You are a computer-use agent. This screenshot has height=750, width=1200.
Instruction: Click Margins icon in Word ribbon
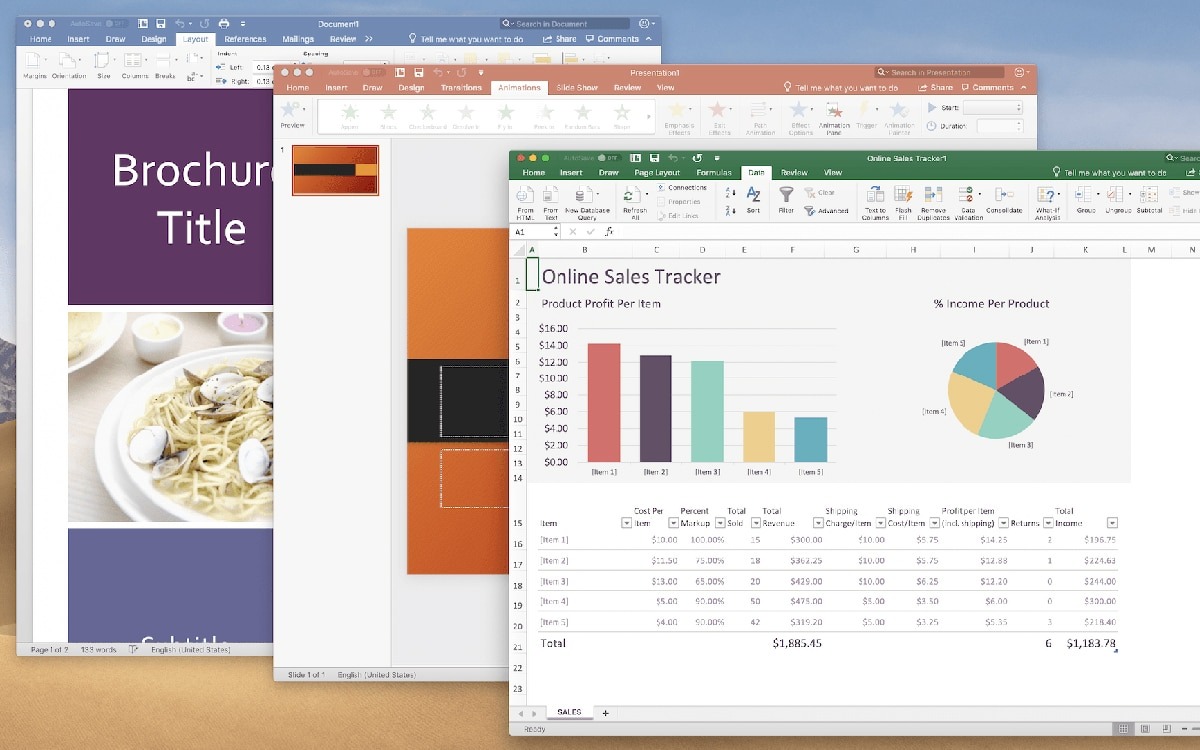click(35, 62)
